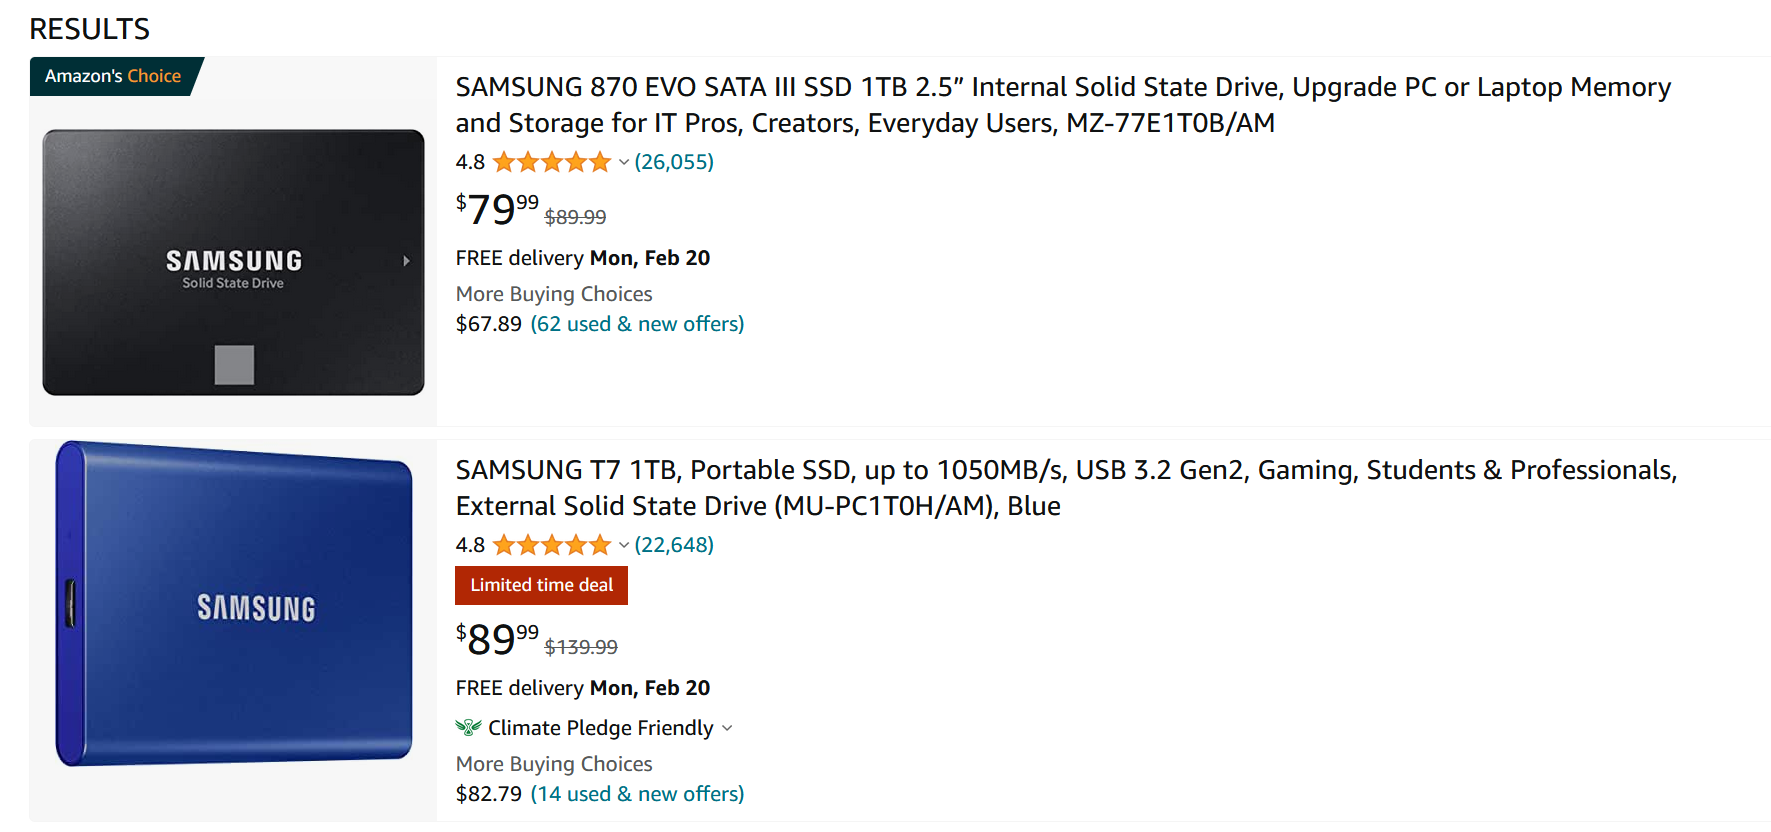Image resolution: width=1771 pixels, height=832 pixels.
Task: Click the $79.99 price of 870 EVO
Action: tap(497, 209)
